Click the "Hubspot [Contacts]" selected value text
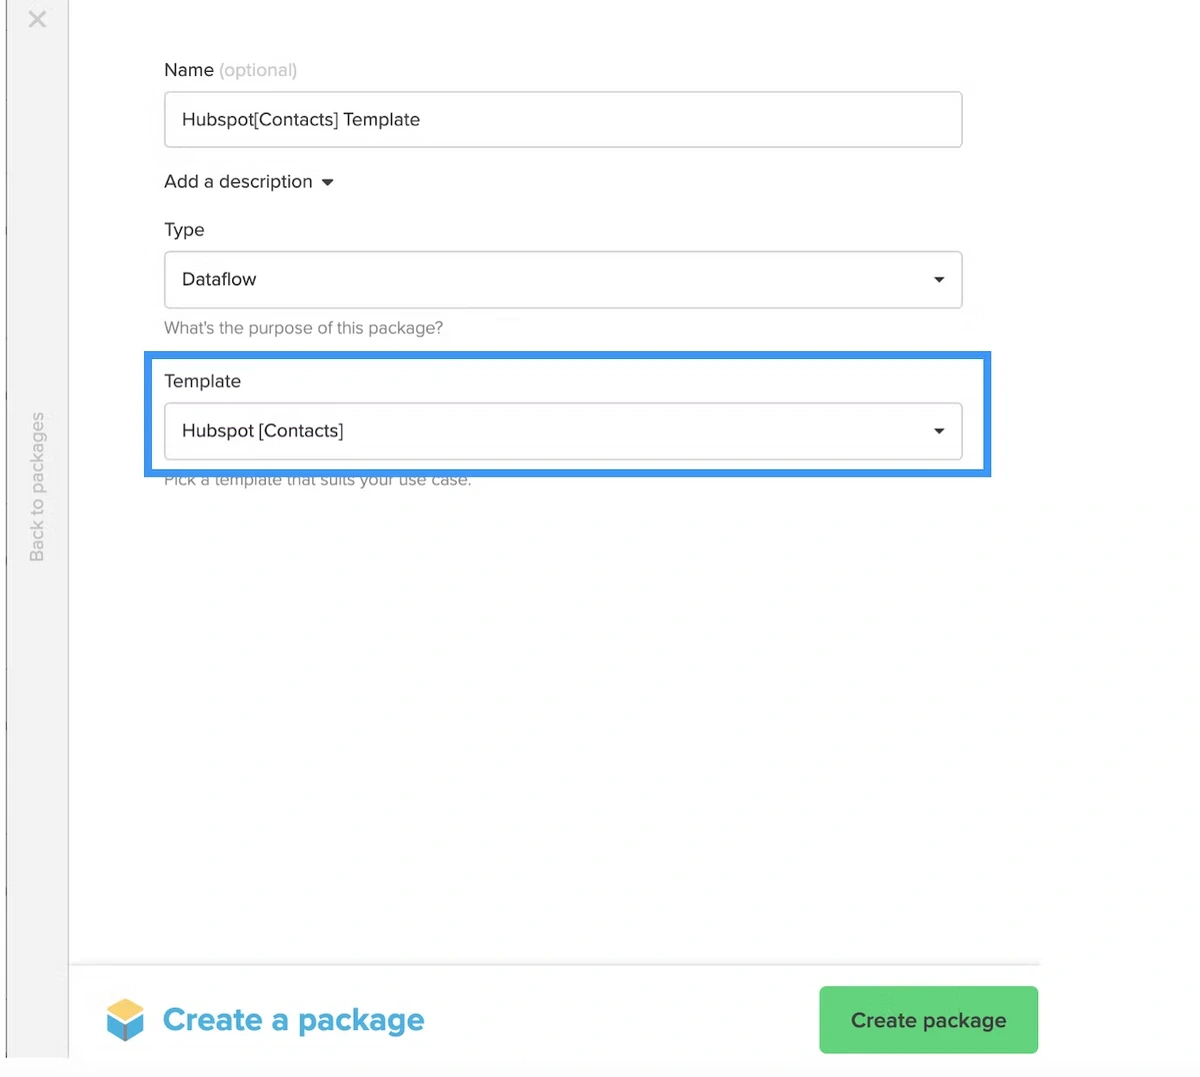 tap(263, 431)
